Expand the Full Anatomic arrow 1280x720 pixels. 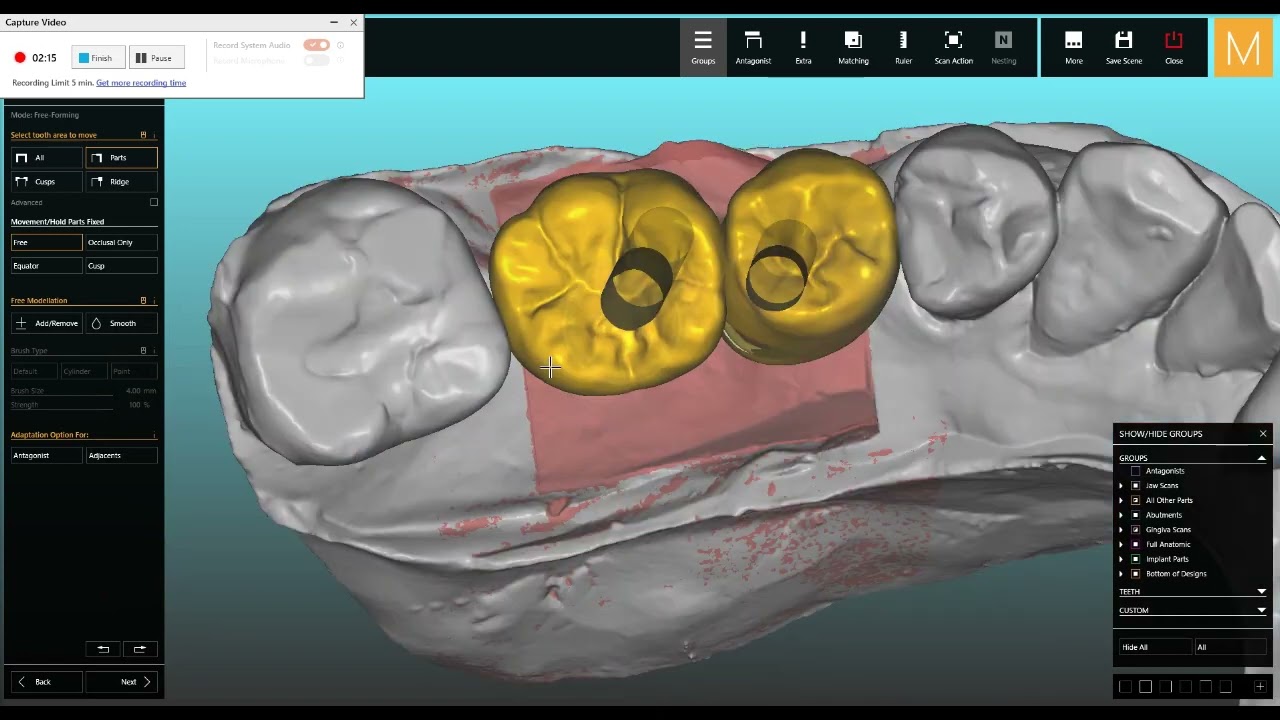pos(1120,545)
